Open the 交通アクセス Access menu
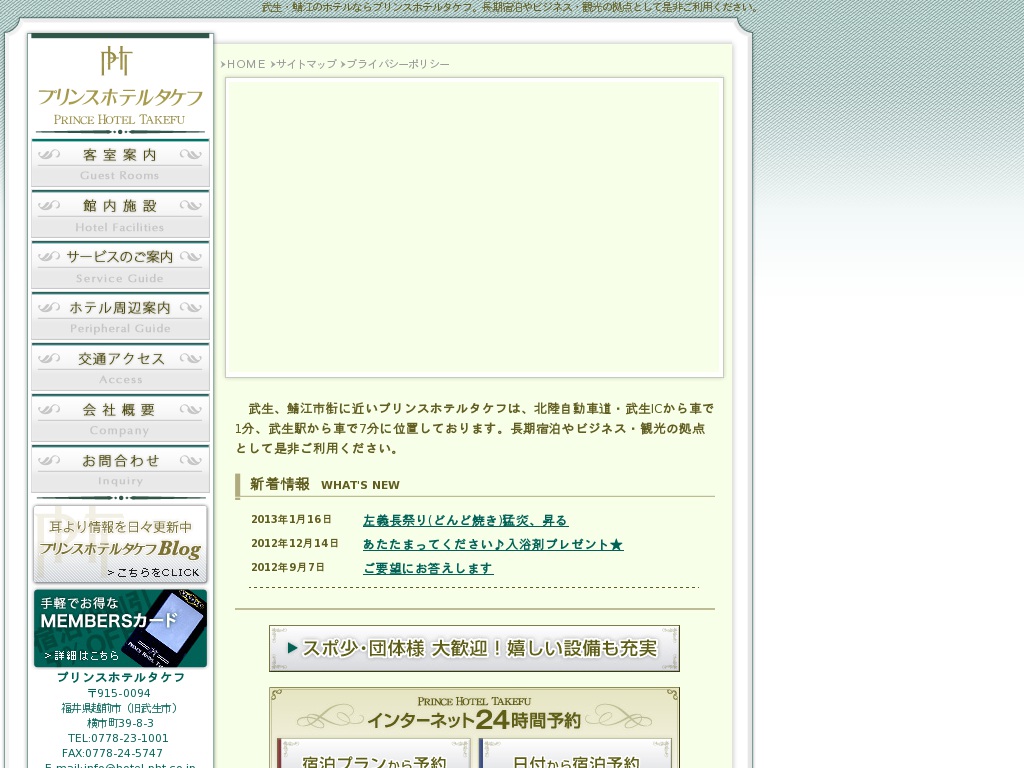The image size is (1024, 768). [x=120, y=367]
